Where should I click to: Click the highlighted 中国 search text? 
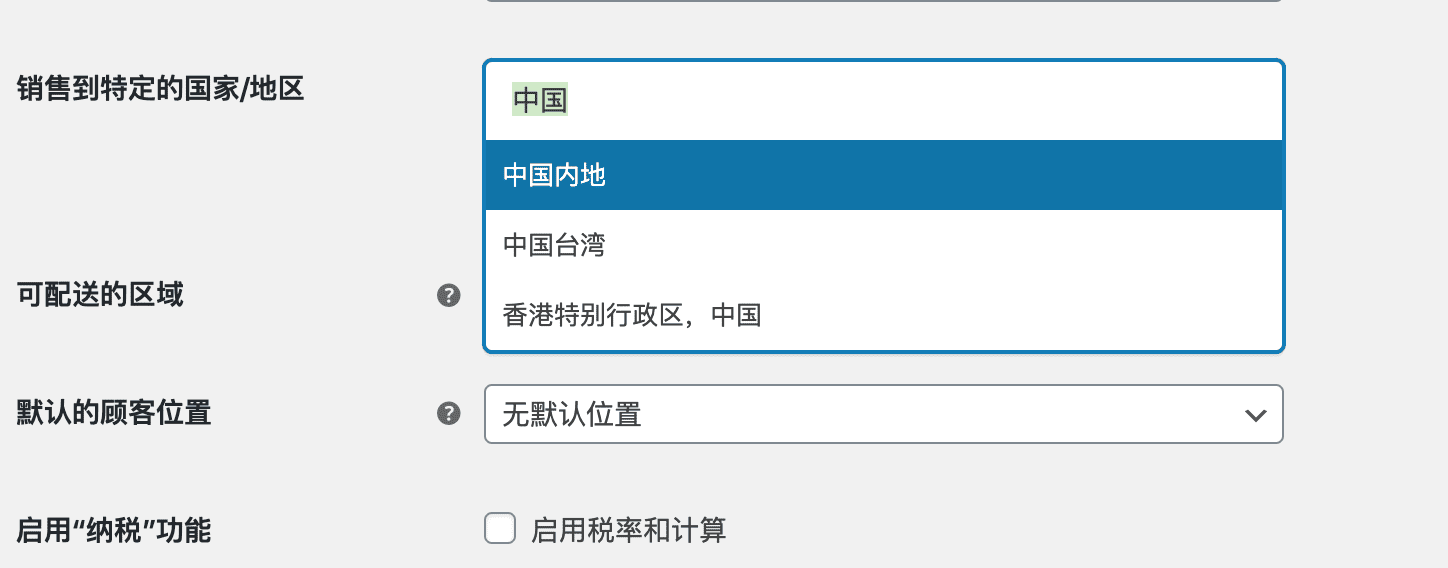(540, 100)
